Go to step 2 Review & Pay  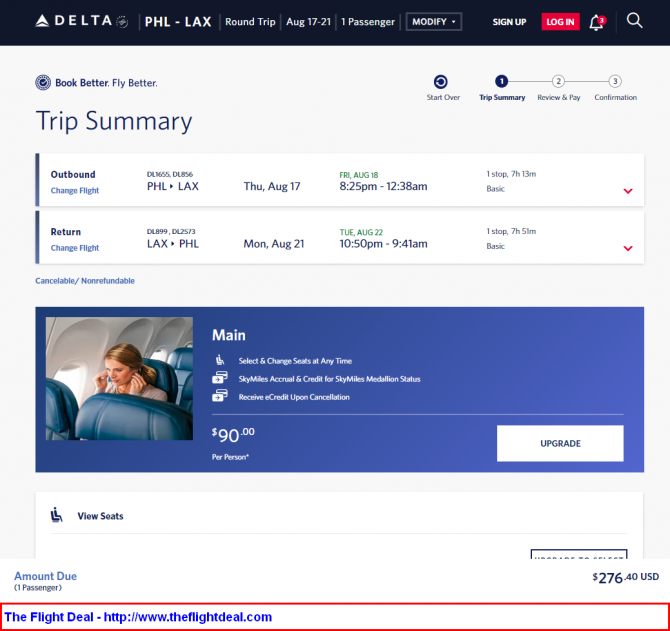click(558, 81)
